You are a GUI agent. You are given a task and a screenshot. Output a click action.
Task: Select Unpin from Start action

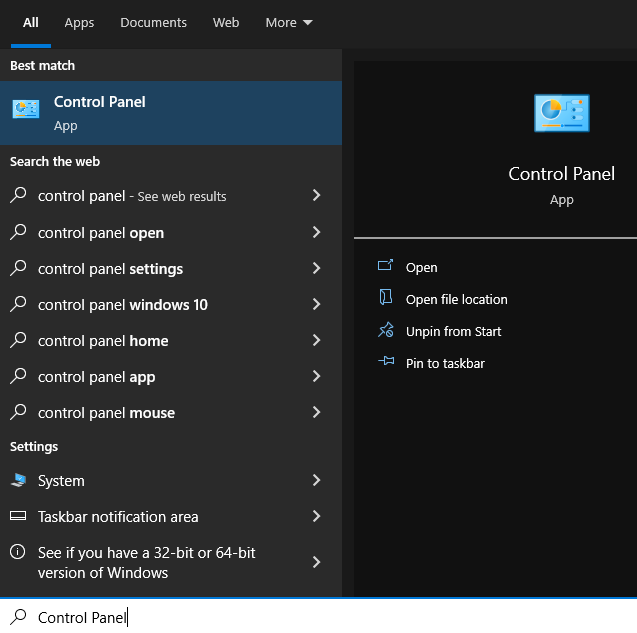453,332
